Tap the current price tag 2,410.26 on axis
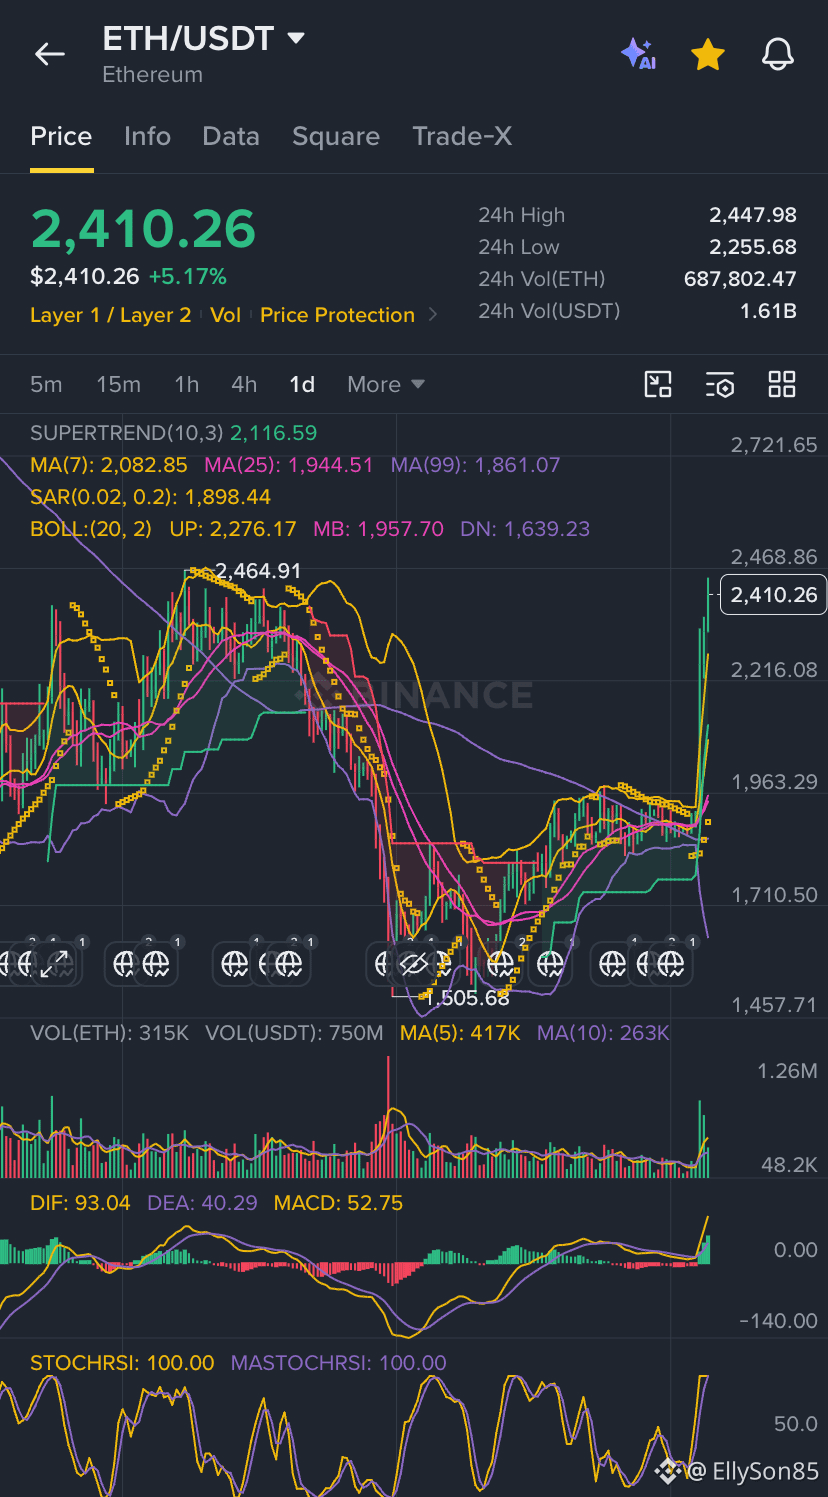828x1497 pixels. click(x=774, y=595)
